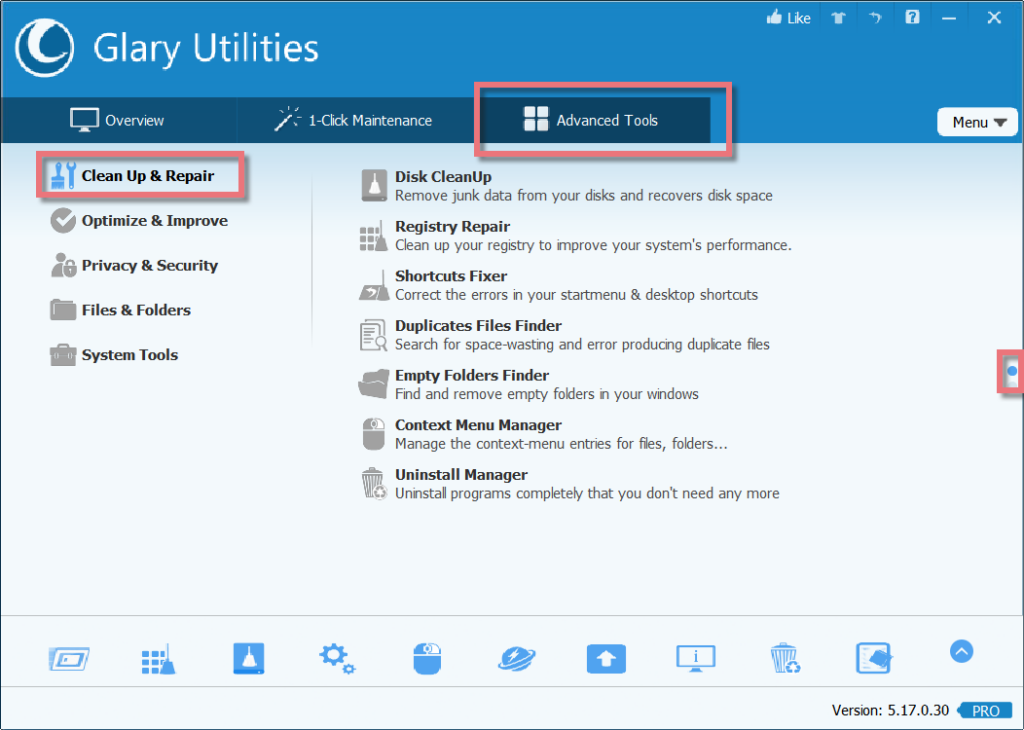This screenshot has height=730, width=1024.
Task: Open Registry Repair brush icon in bottom toolbar
Action: tap(158, 658)
